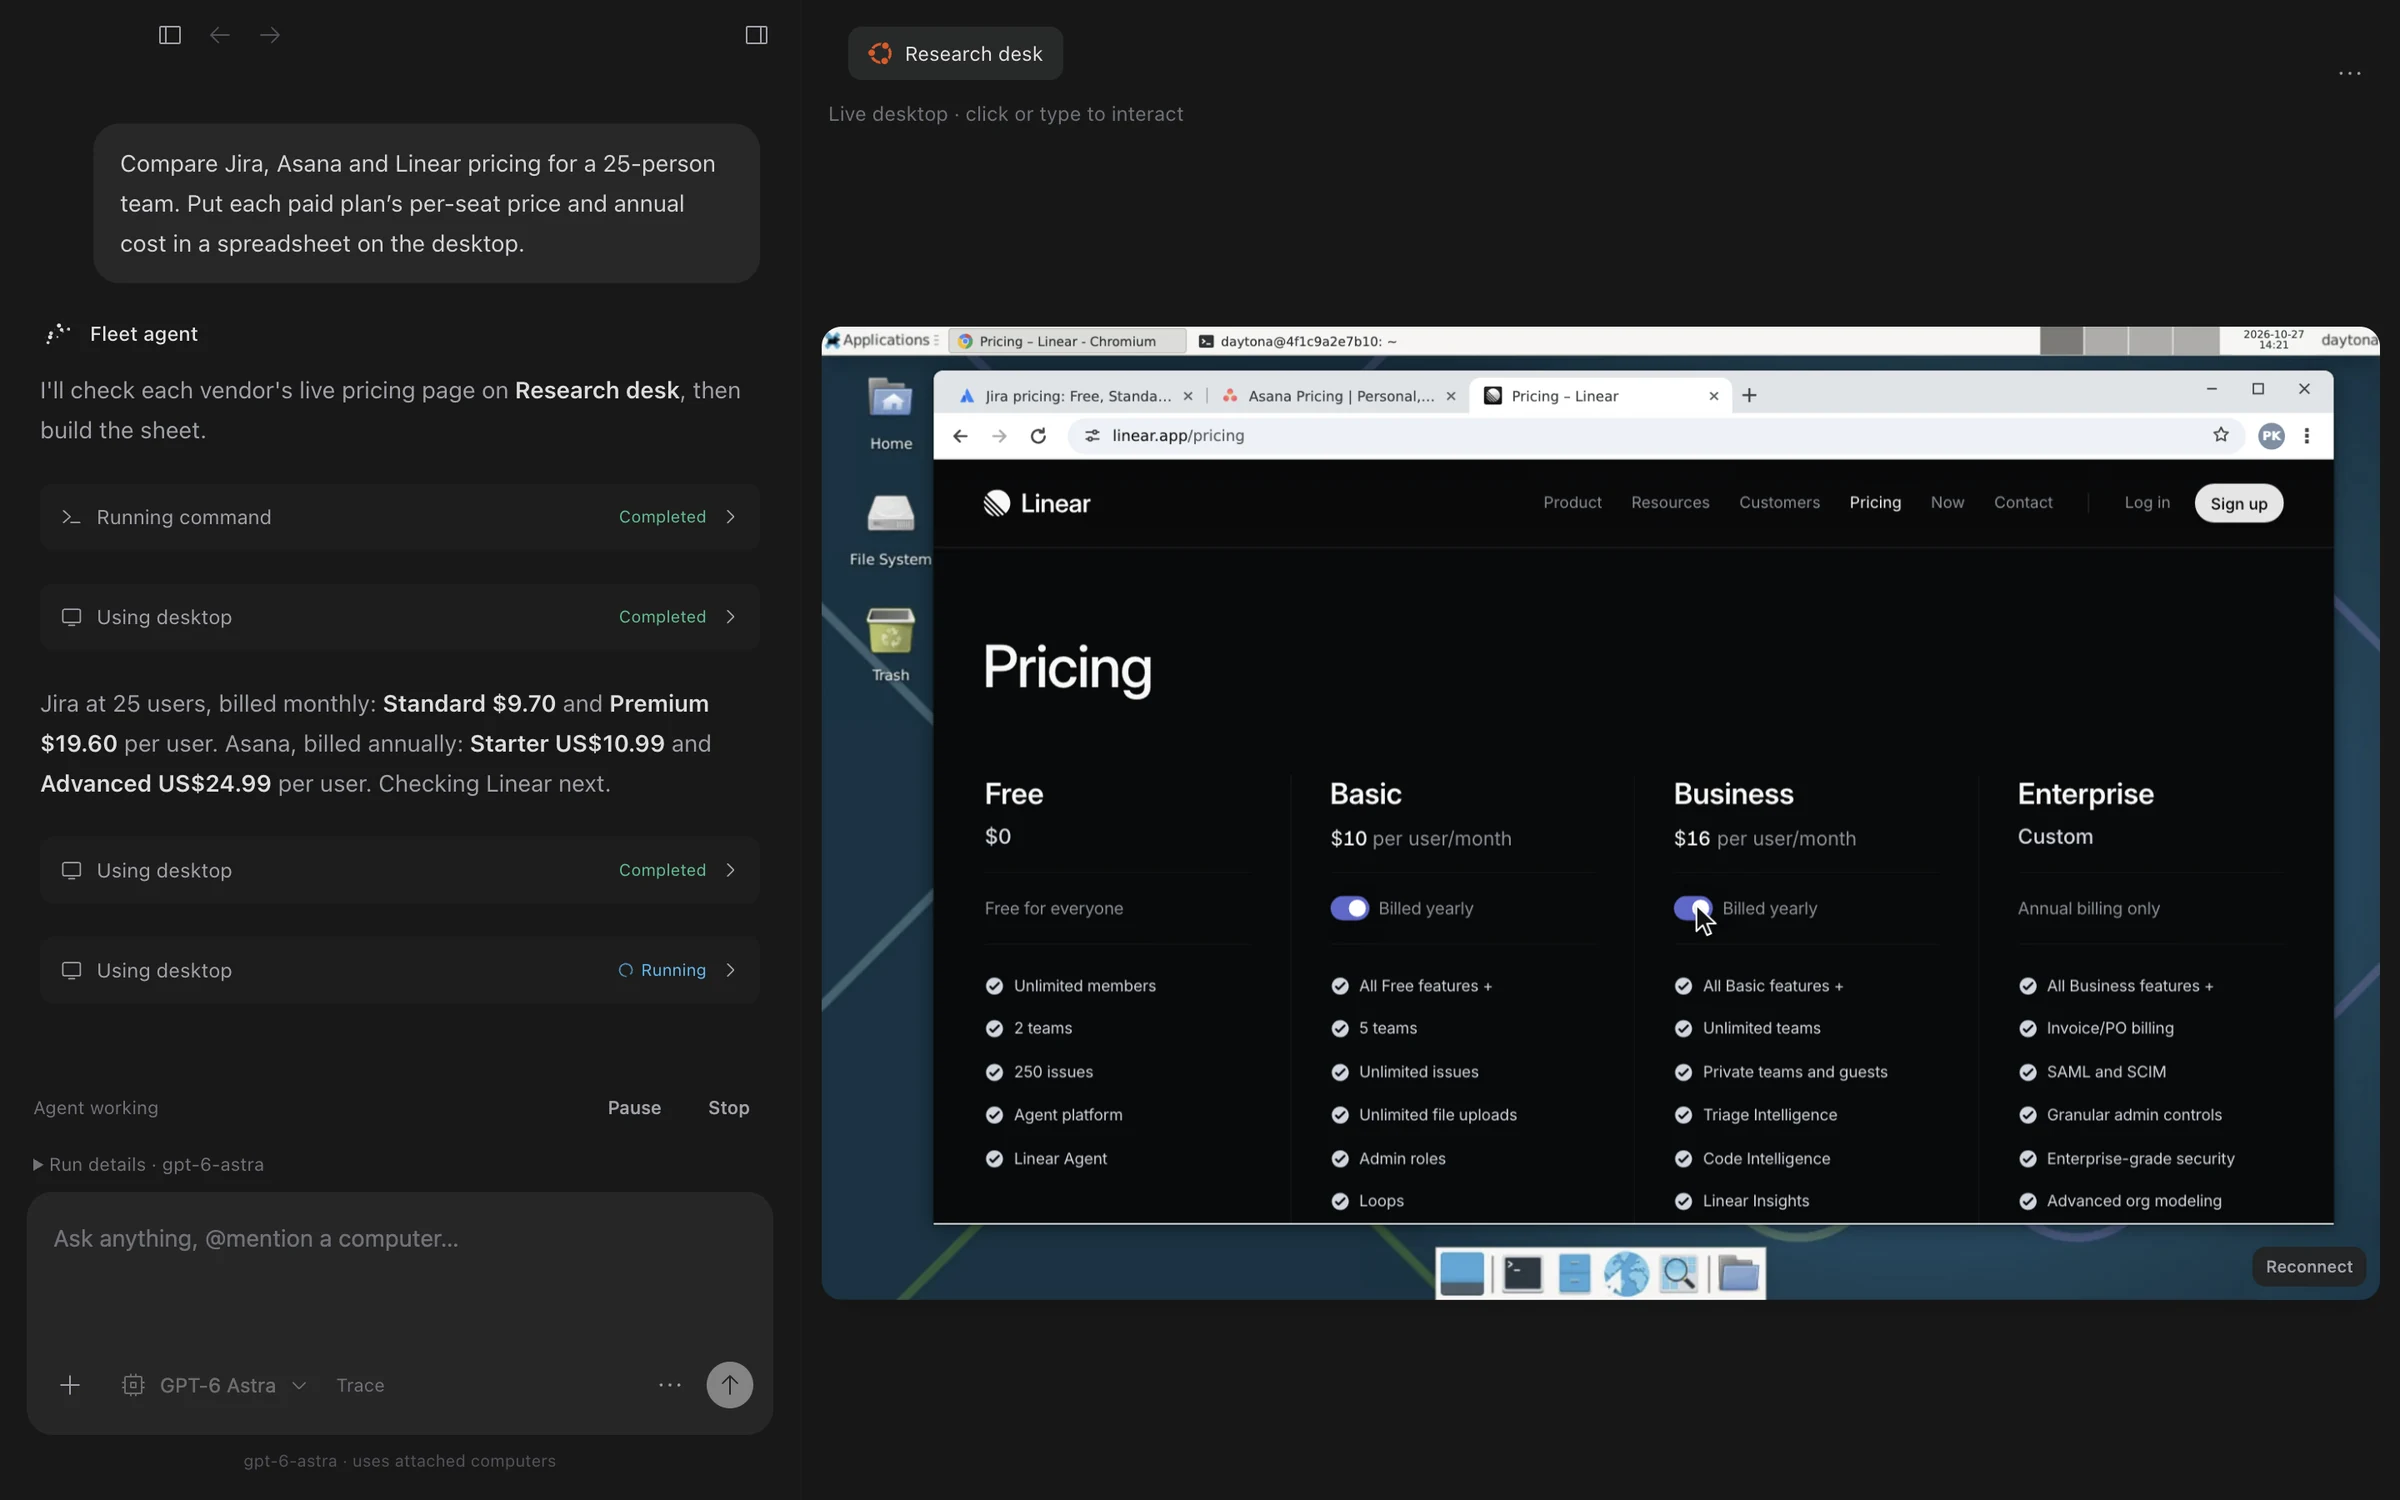Select Pricing in Linear's nav bar
Viewport: 2400px width, 1500px height.
[1875, 503]
